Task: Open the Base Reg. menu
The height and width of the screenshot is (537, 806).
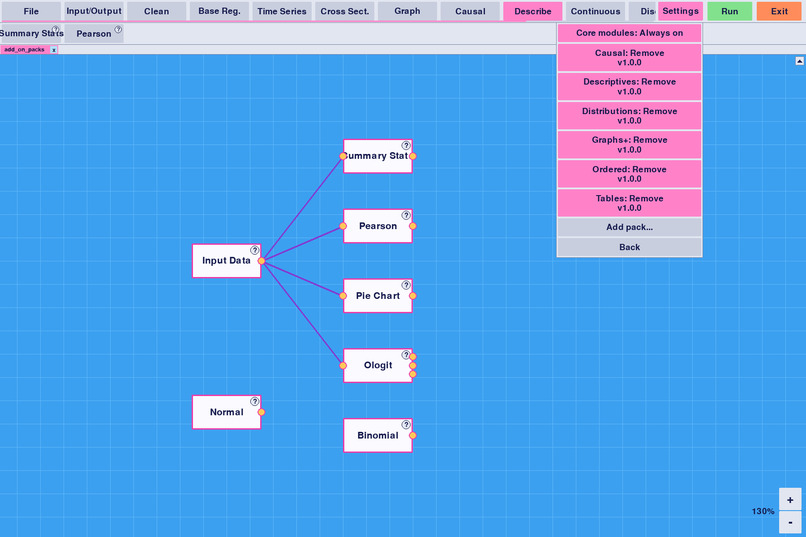Action: pyautogui.click(x=219, y=11)
